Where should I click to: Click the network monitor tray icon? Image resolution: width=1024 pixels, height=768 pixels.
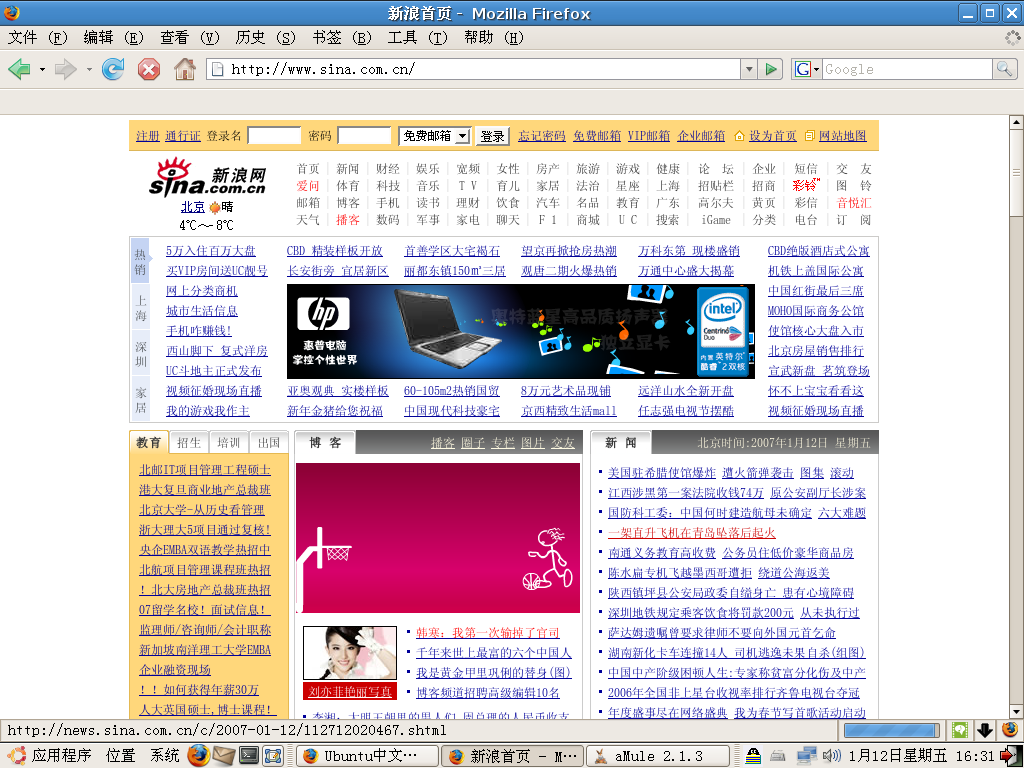pyautogui.click(x=807, y=756)
